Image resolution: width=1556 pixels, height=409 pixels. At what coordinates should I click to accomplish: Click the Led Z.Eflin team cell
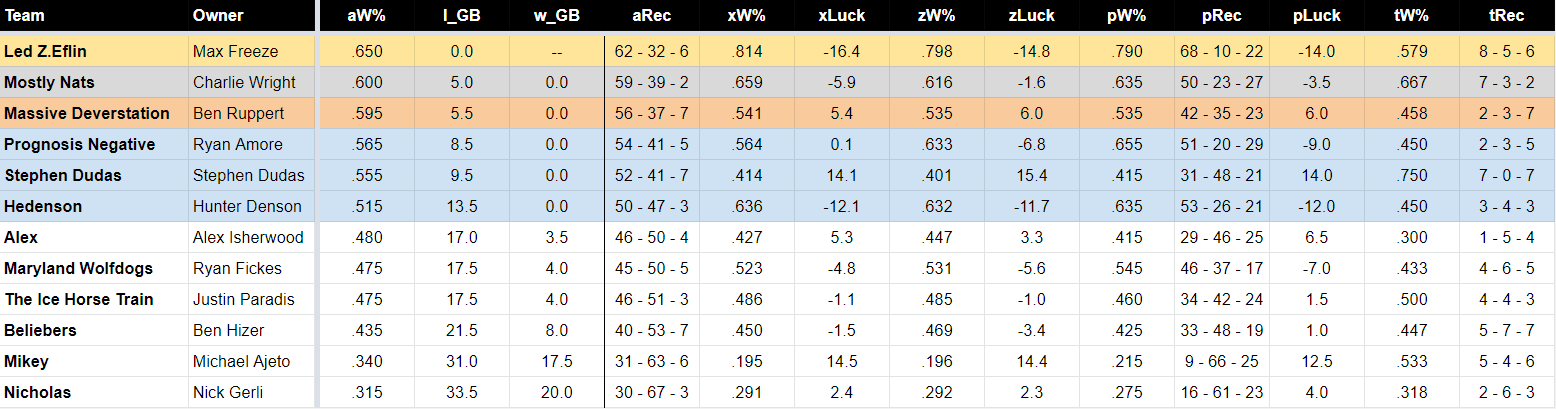[x=94, y=51]
